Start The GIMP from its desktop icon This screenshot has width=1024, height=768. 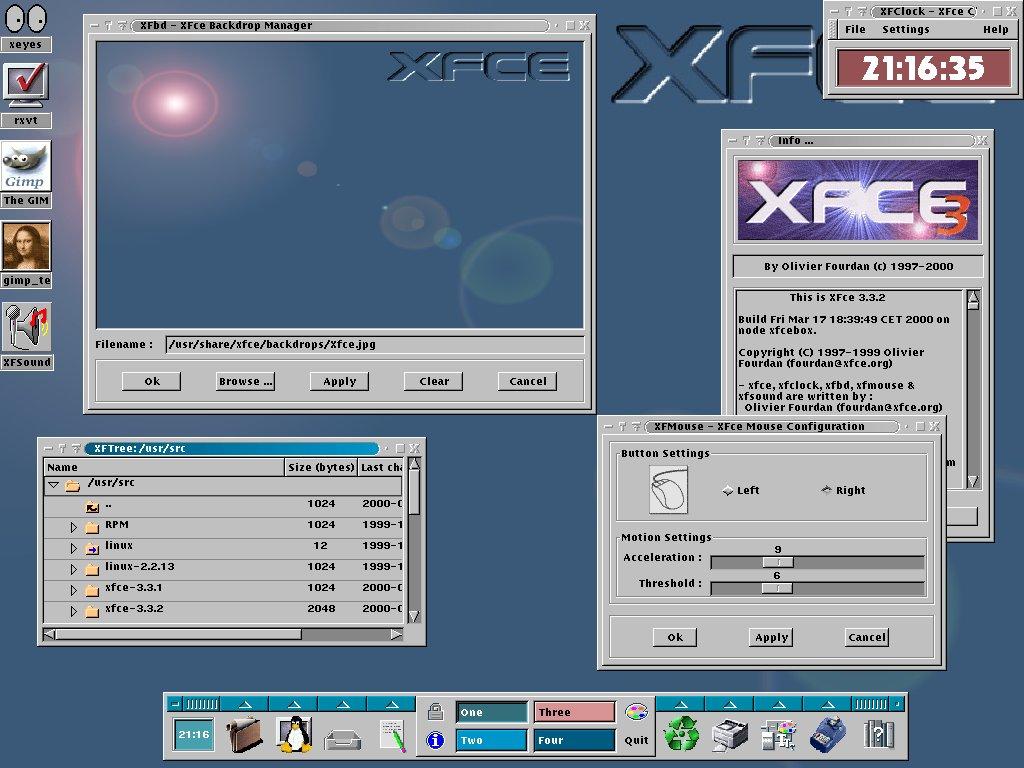pyautogui.click(x=26, y=166)
